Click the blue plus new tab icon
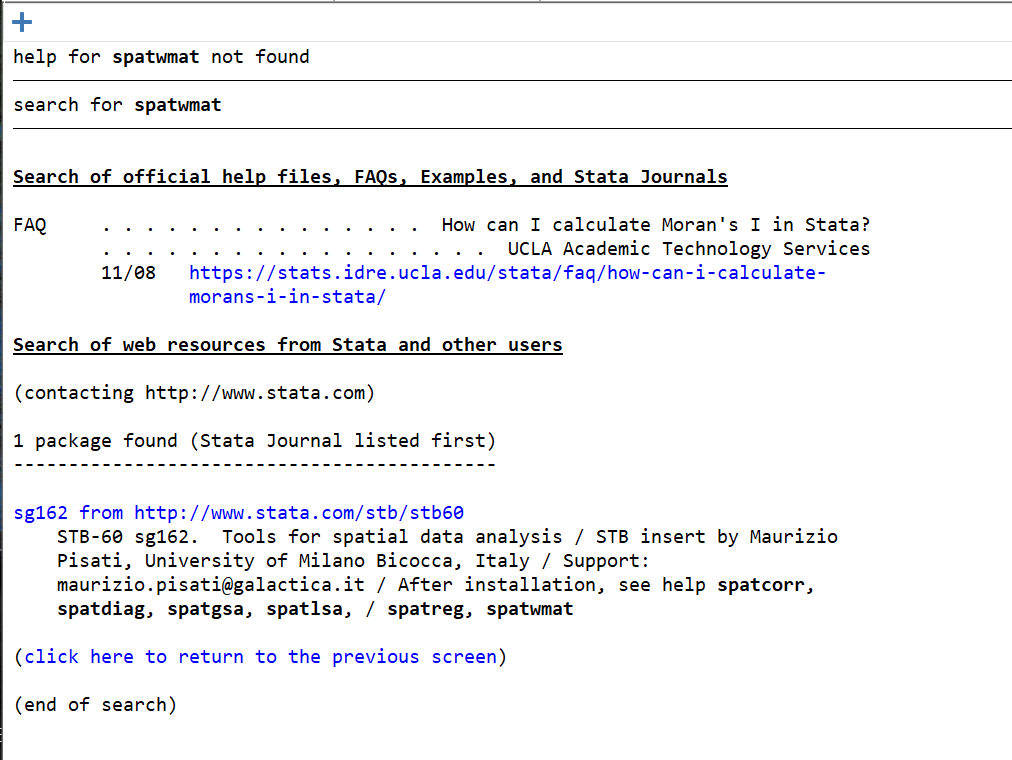Screen dimensions: 1012x760 pyautogui.click(x=22, y=22)
